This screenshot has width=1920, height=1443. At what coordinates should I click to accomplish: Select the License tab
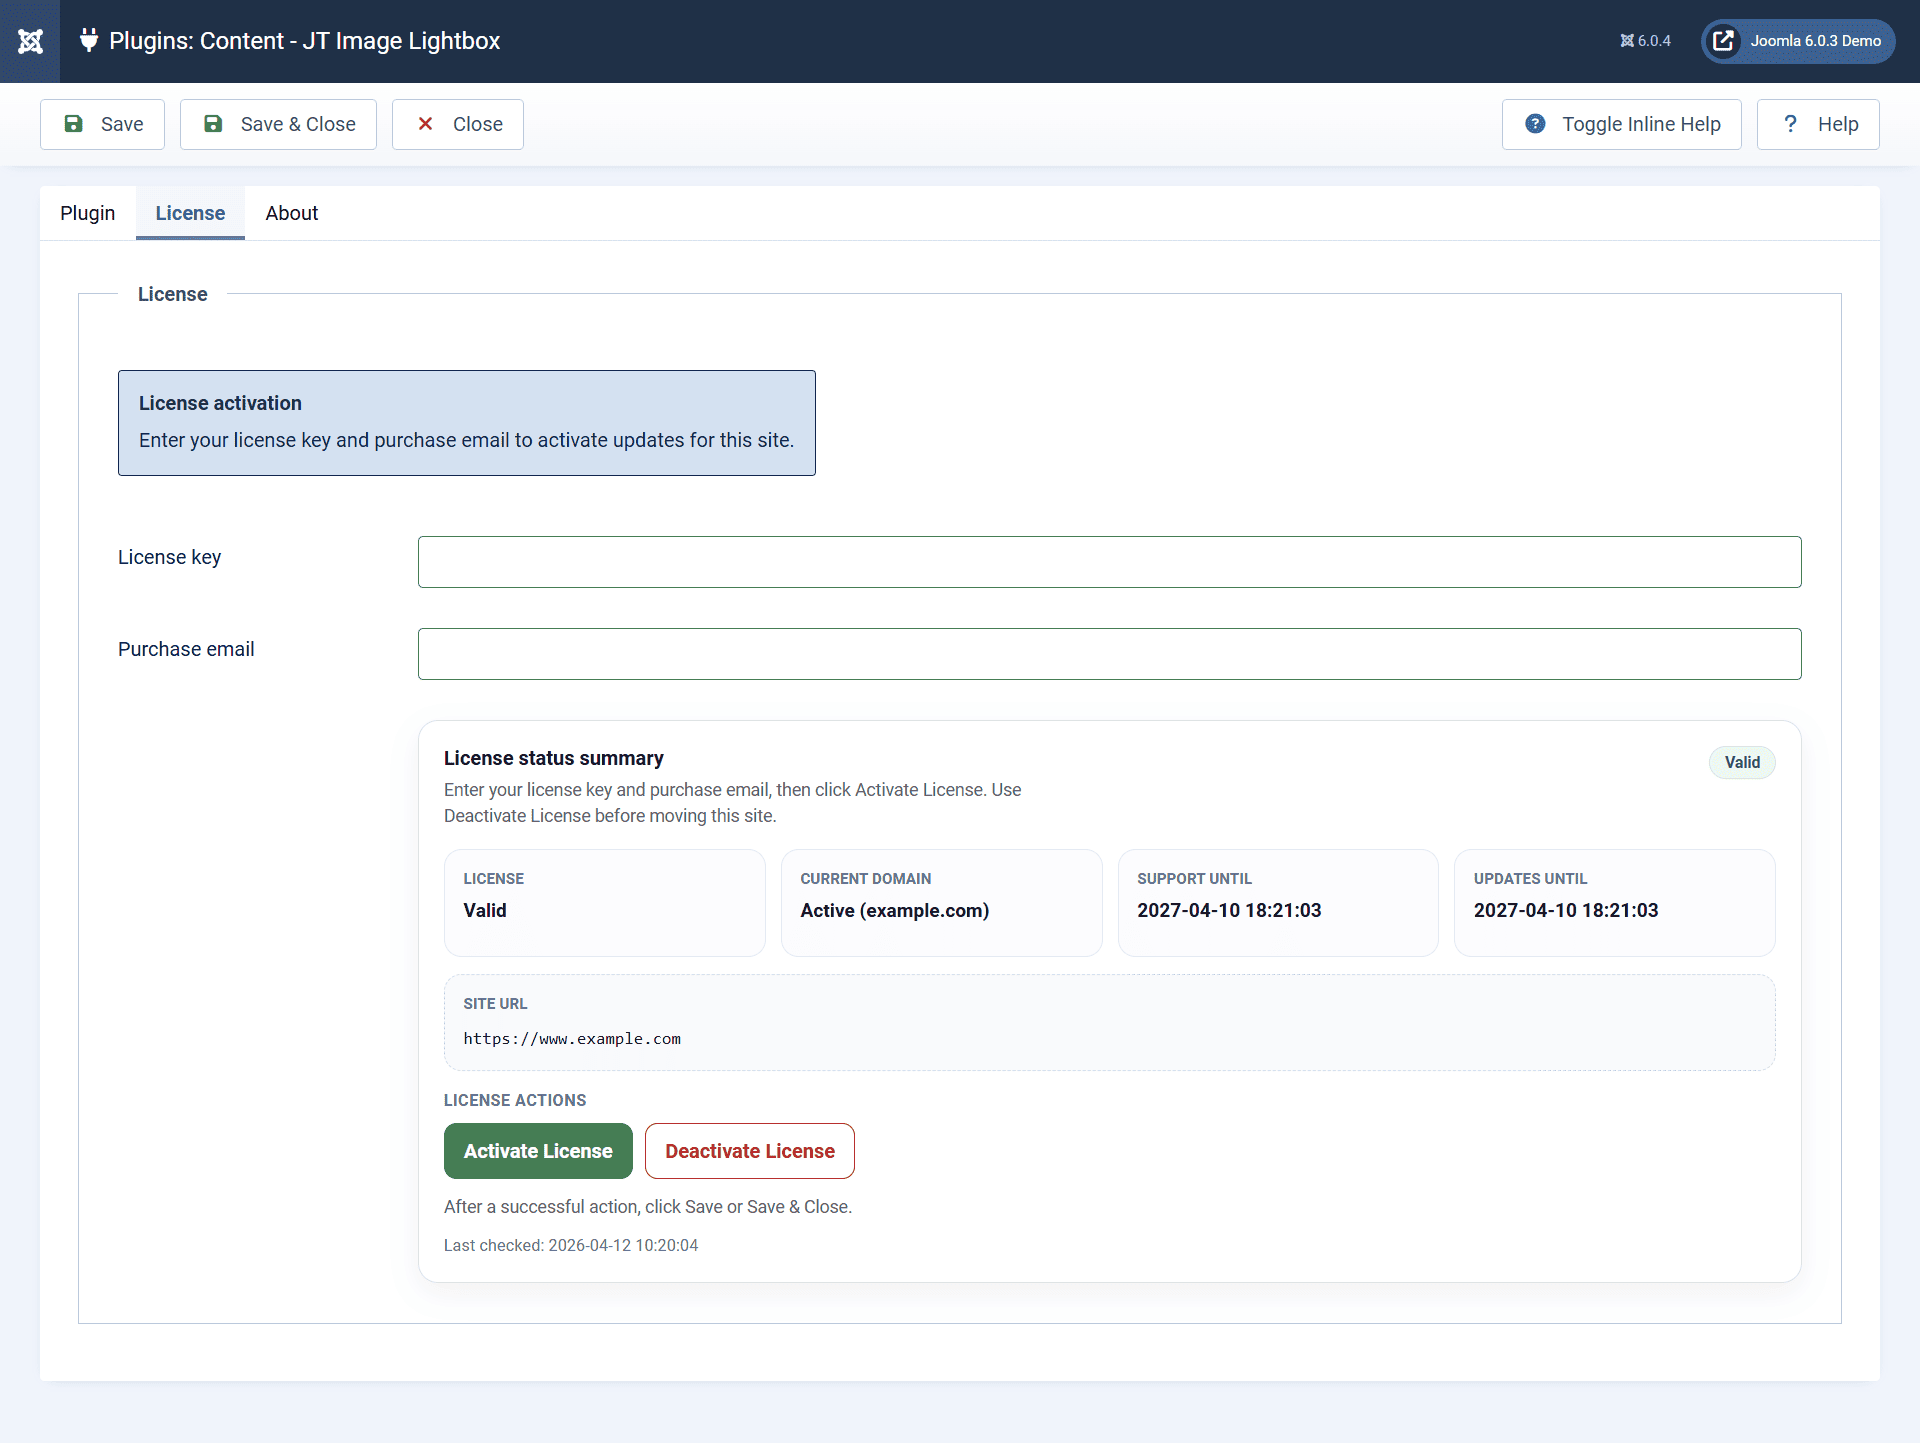[190, 213]
